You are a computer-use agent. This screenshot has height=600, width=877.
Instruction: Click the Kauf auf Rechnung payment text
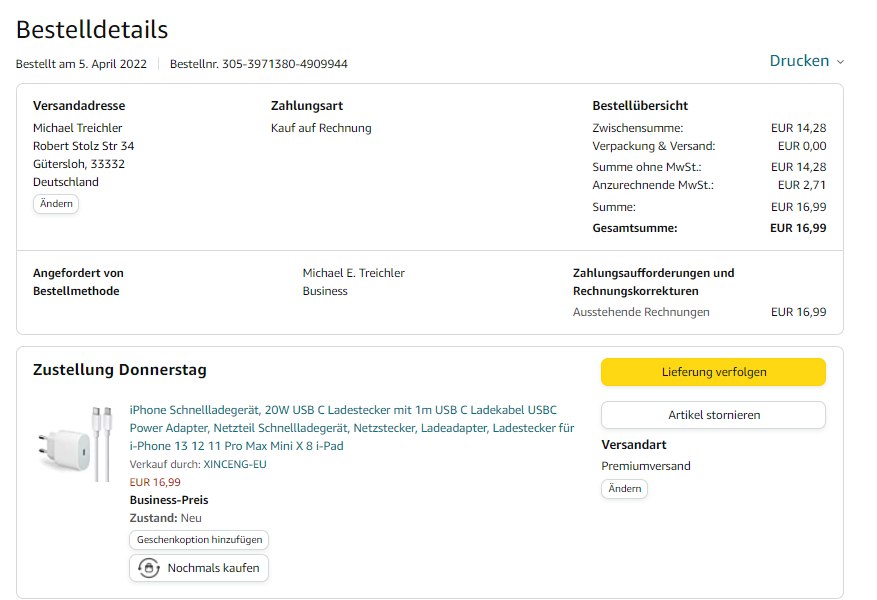click(321, 128)
